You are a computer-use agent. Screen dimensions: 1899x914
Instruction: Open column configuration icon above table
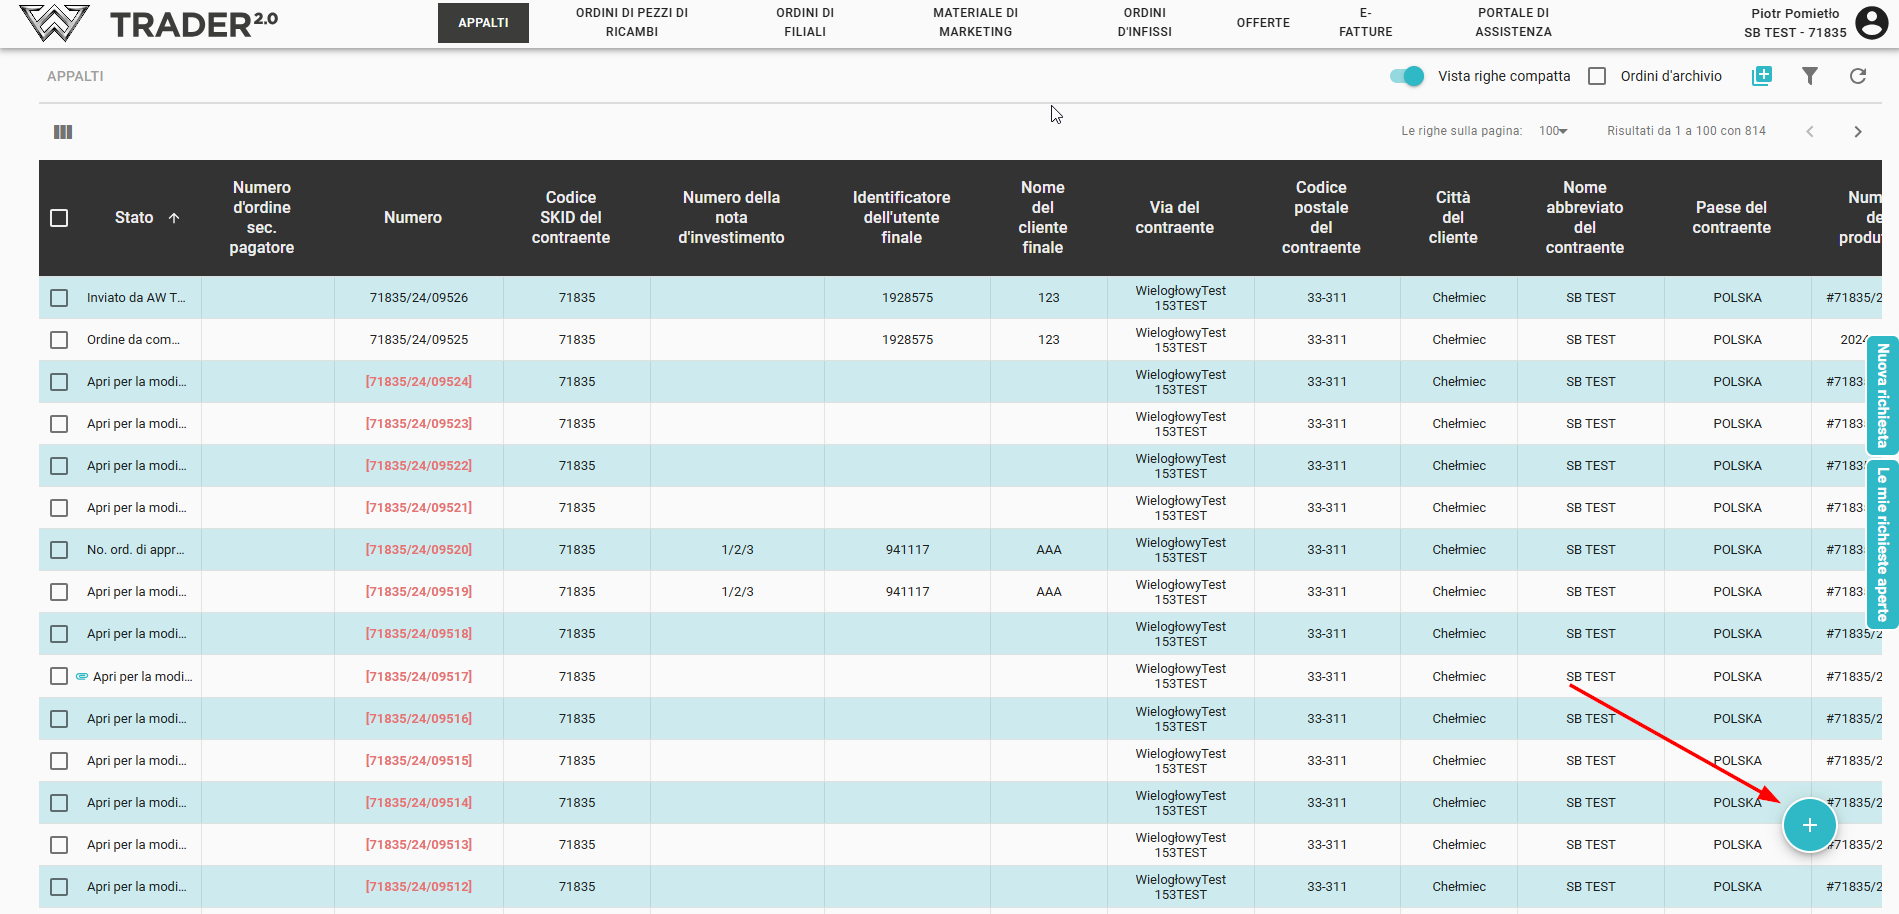pos(63,132)
